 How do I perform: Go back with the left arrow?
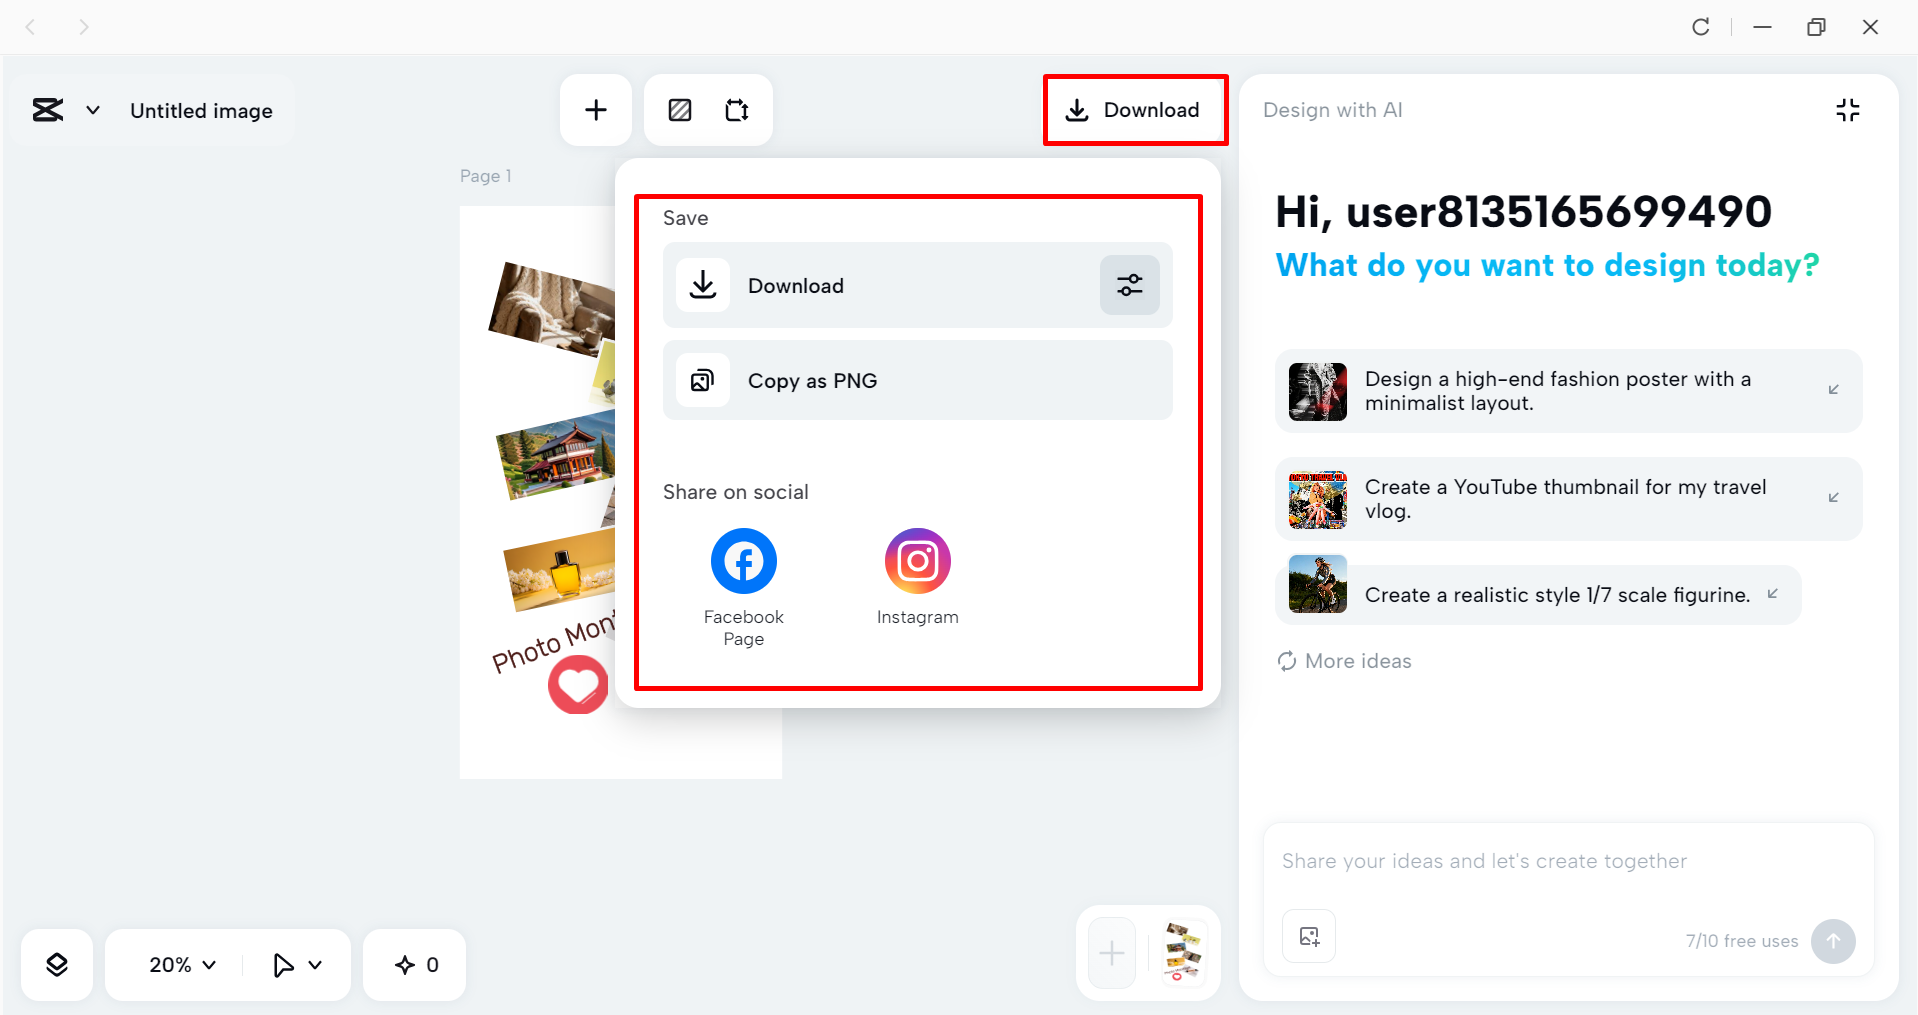tap(30, 27)
